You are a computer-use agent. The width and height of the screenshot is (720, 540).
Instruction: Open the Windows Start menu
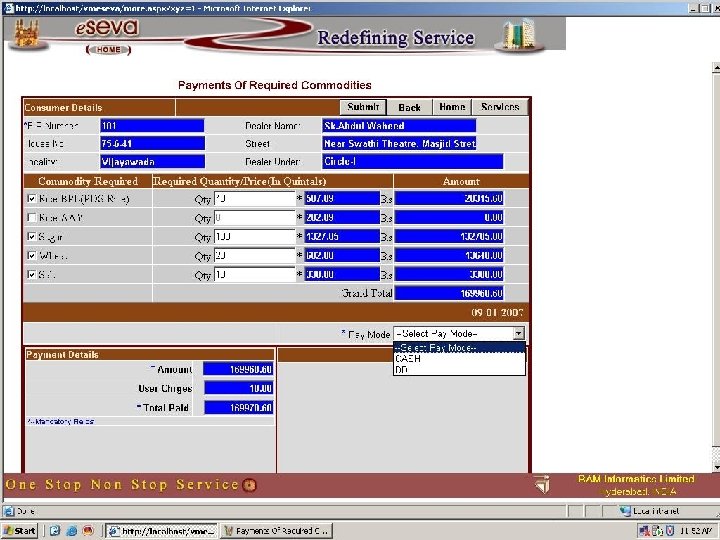[20, 530]
